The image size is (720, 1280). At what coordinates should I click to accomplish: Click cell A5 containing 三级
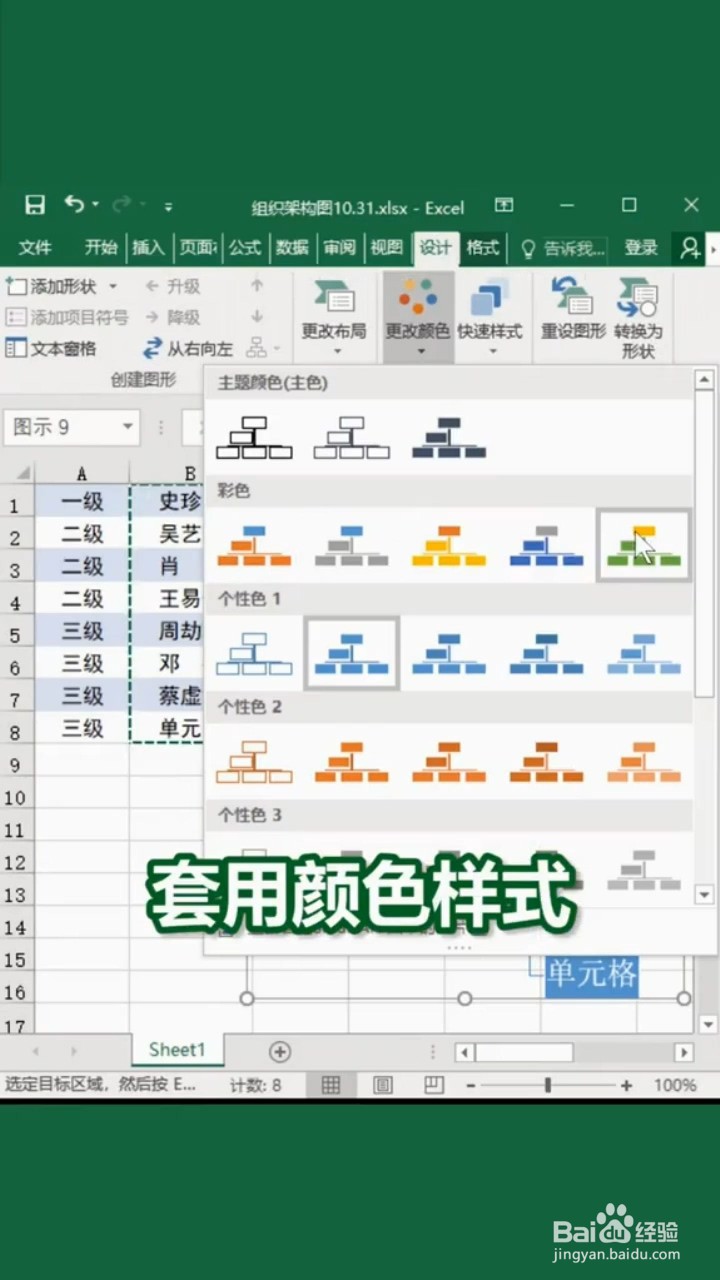(x=82, y=632)
